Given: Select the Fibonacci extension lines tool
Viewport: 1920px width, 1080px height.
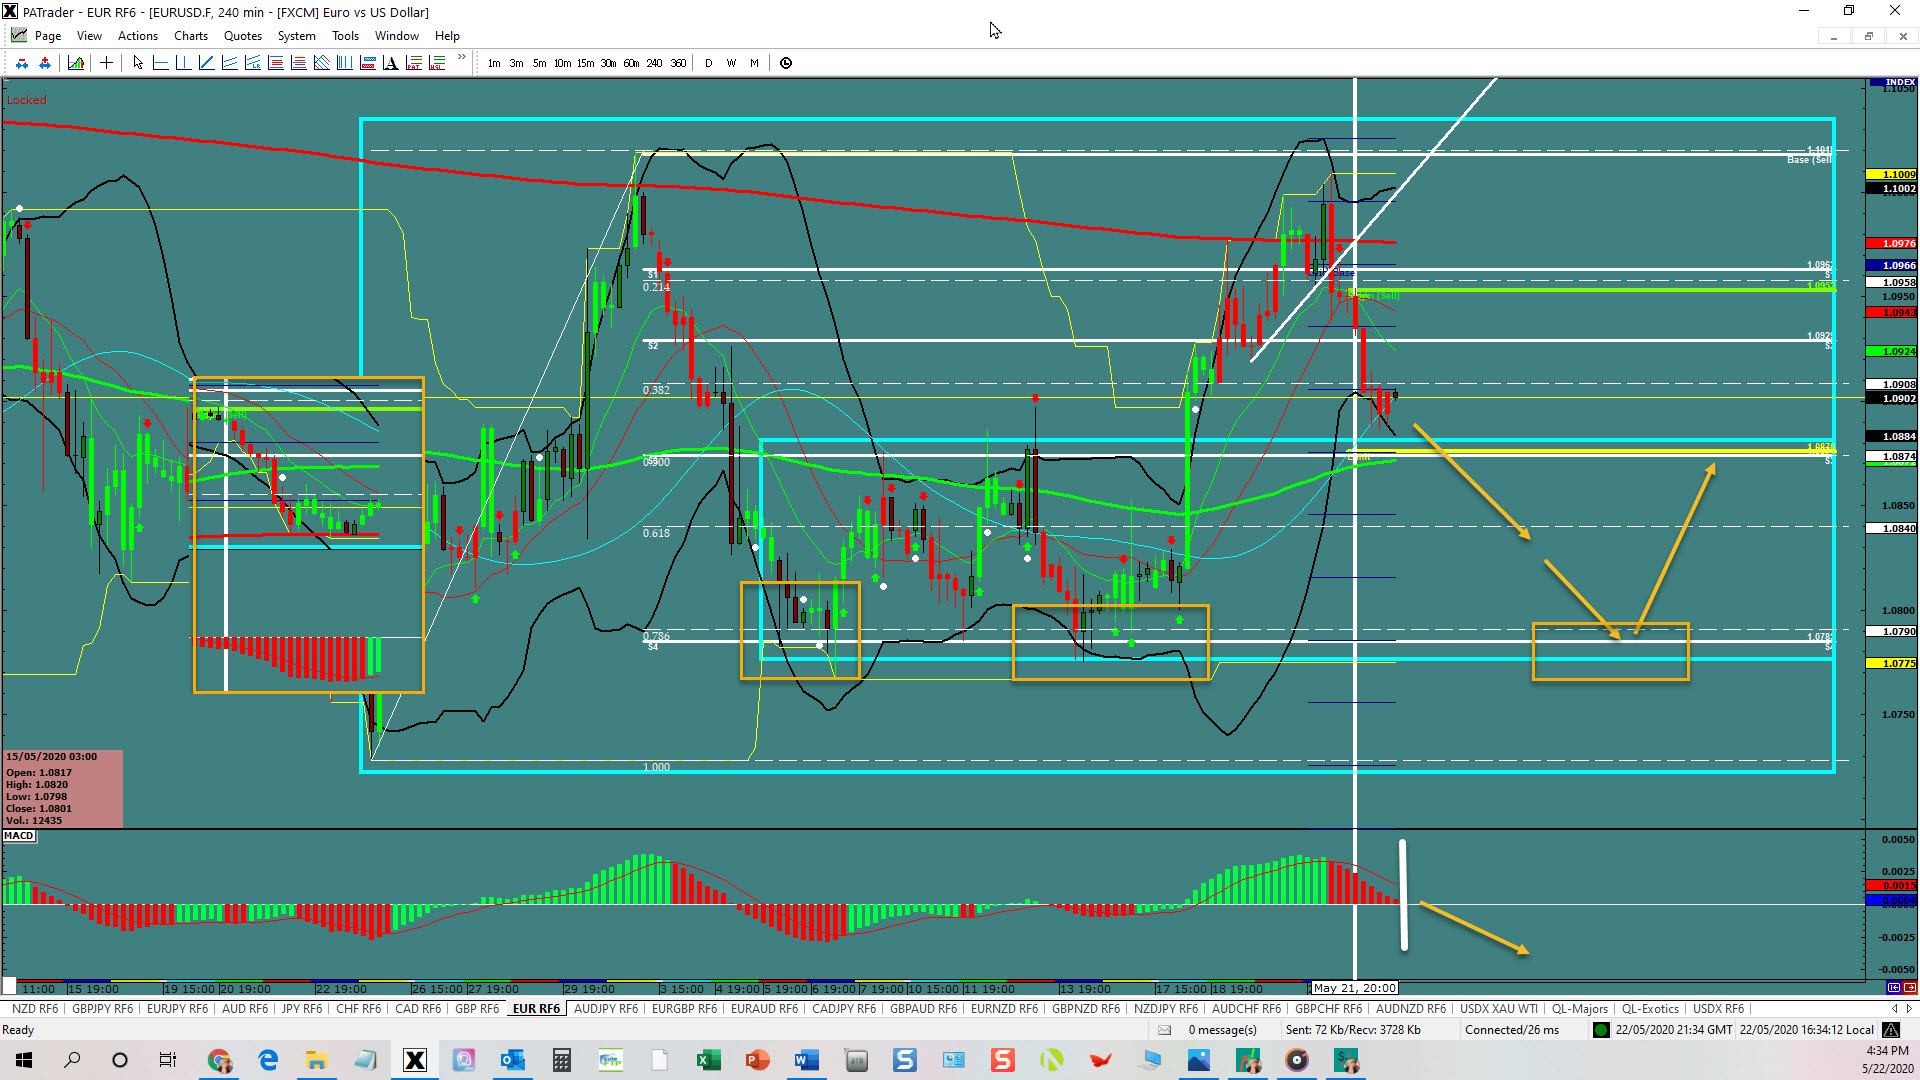Looking at the screenshot, I should click(298, 63).
